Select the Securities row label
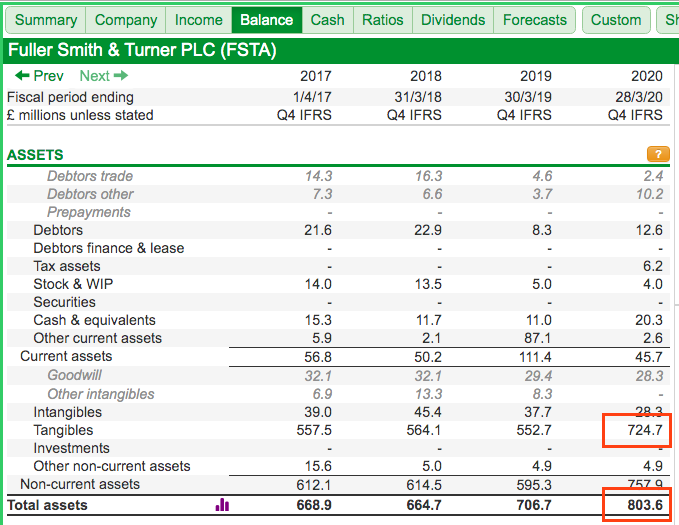Viewport: 679px width, 525px height. [x=65, y=302]
